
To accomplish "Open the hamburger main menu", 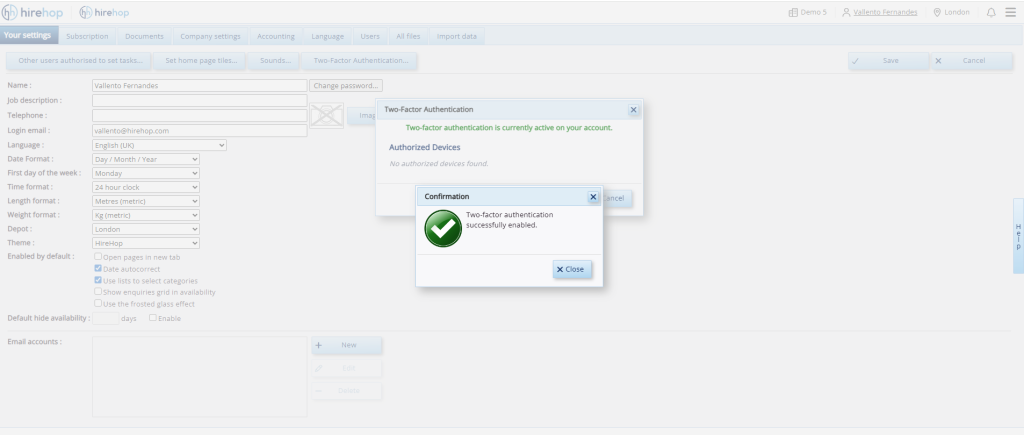I will (1010, 12).
